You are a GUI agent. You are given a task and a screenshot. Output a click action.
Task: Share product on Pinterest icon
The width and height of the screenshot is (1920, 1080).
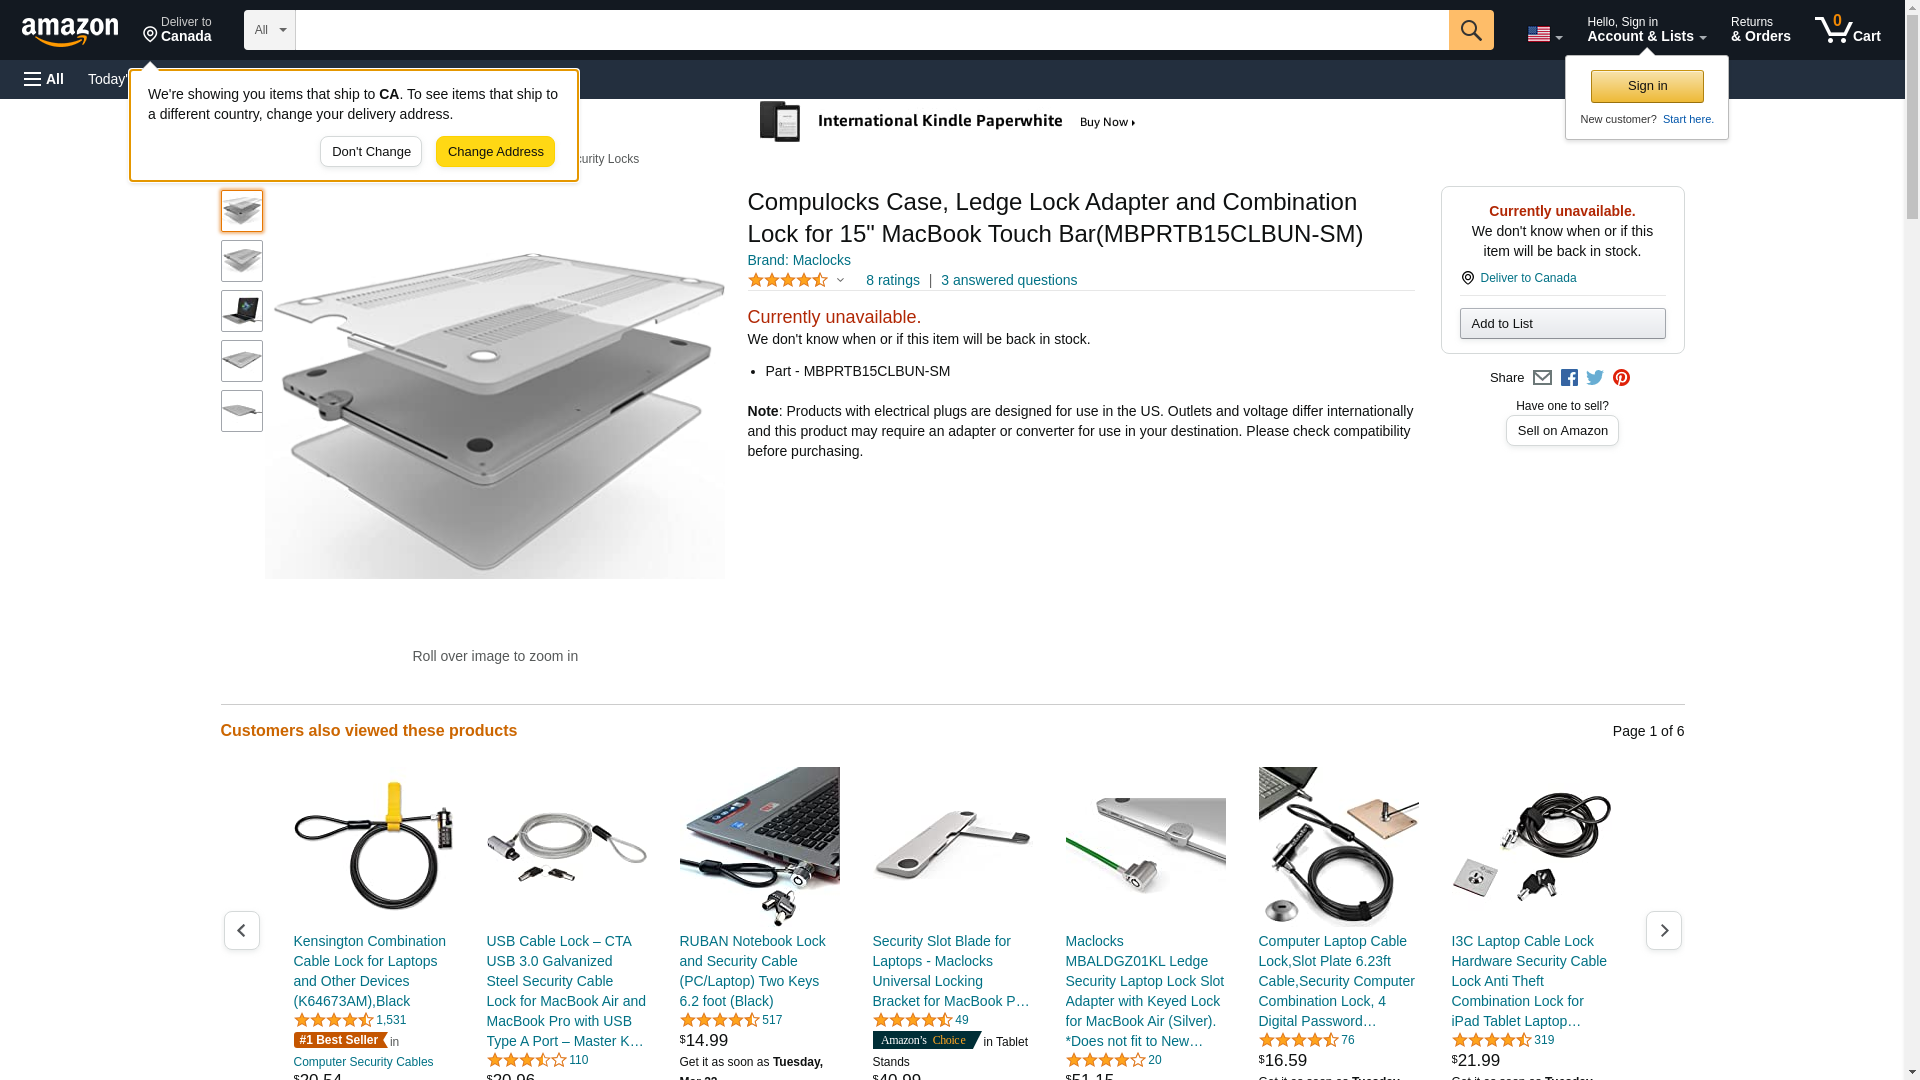[1621, 378]
